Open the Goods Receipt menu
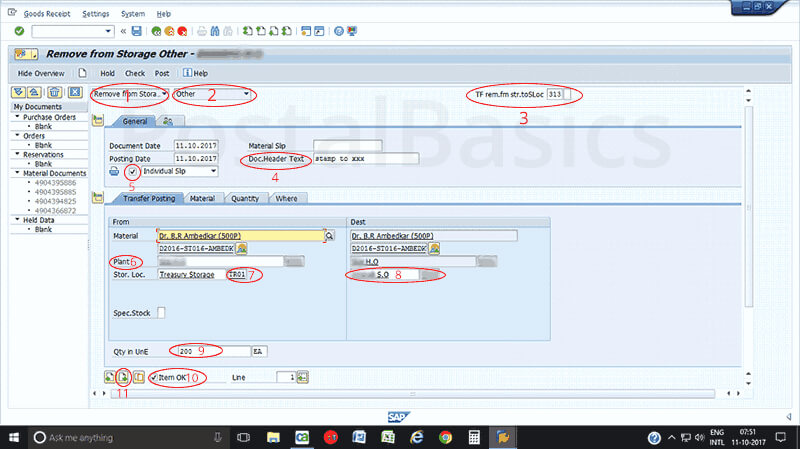 pyautogui.click(x=47, y=14)
